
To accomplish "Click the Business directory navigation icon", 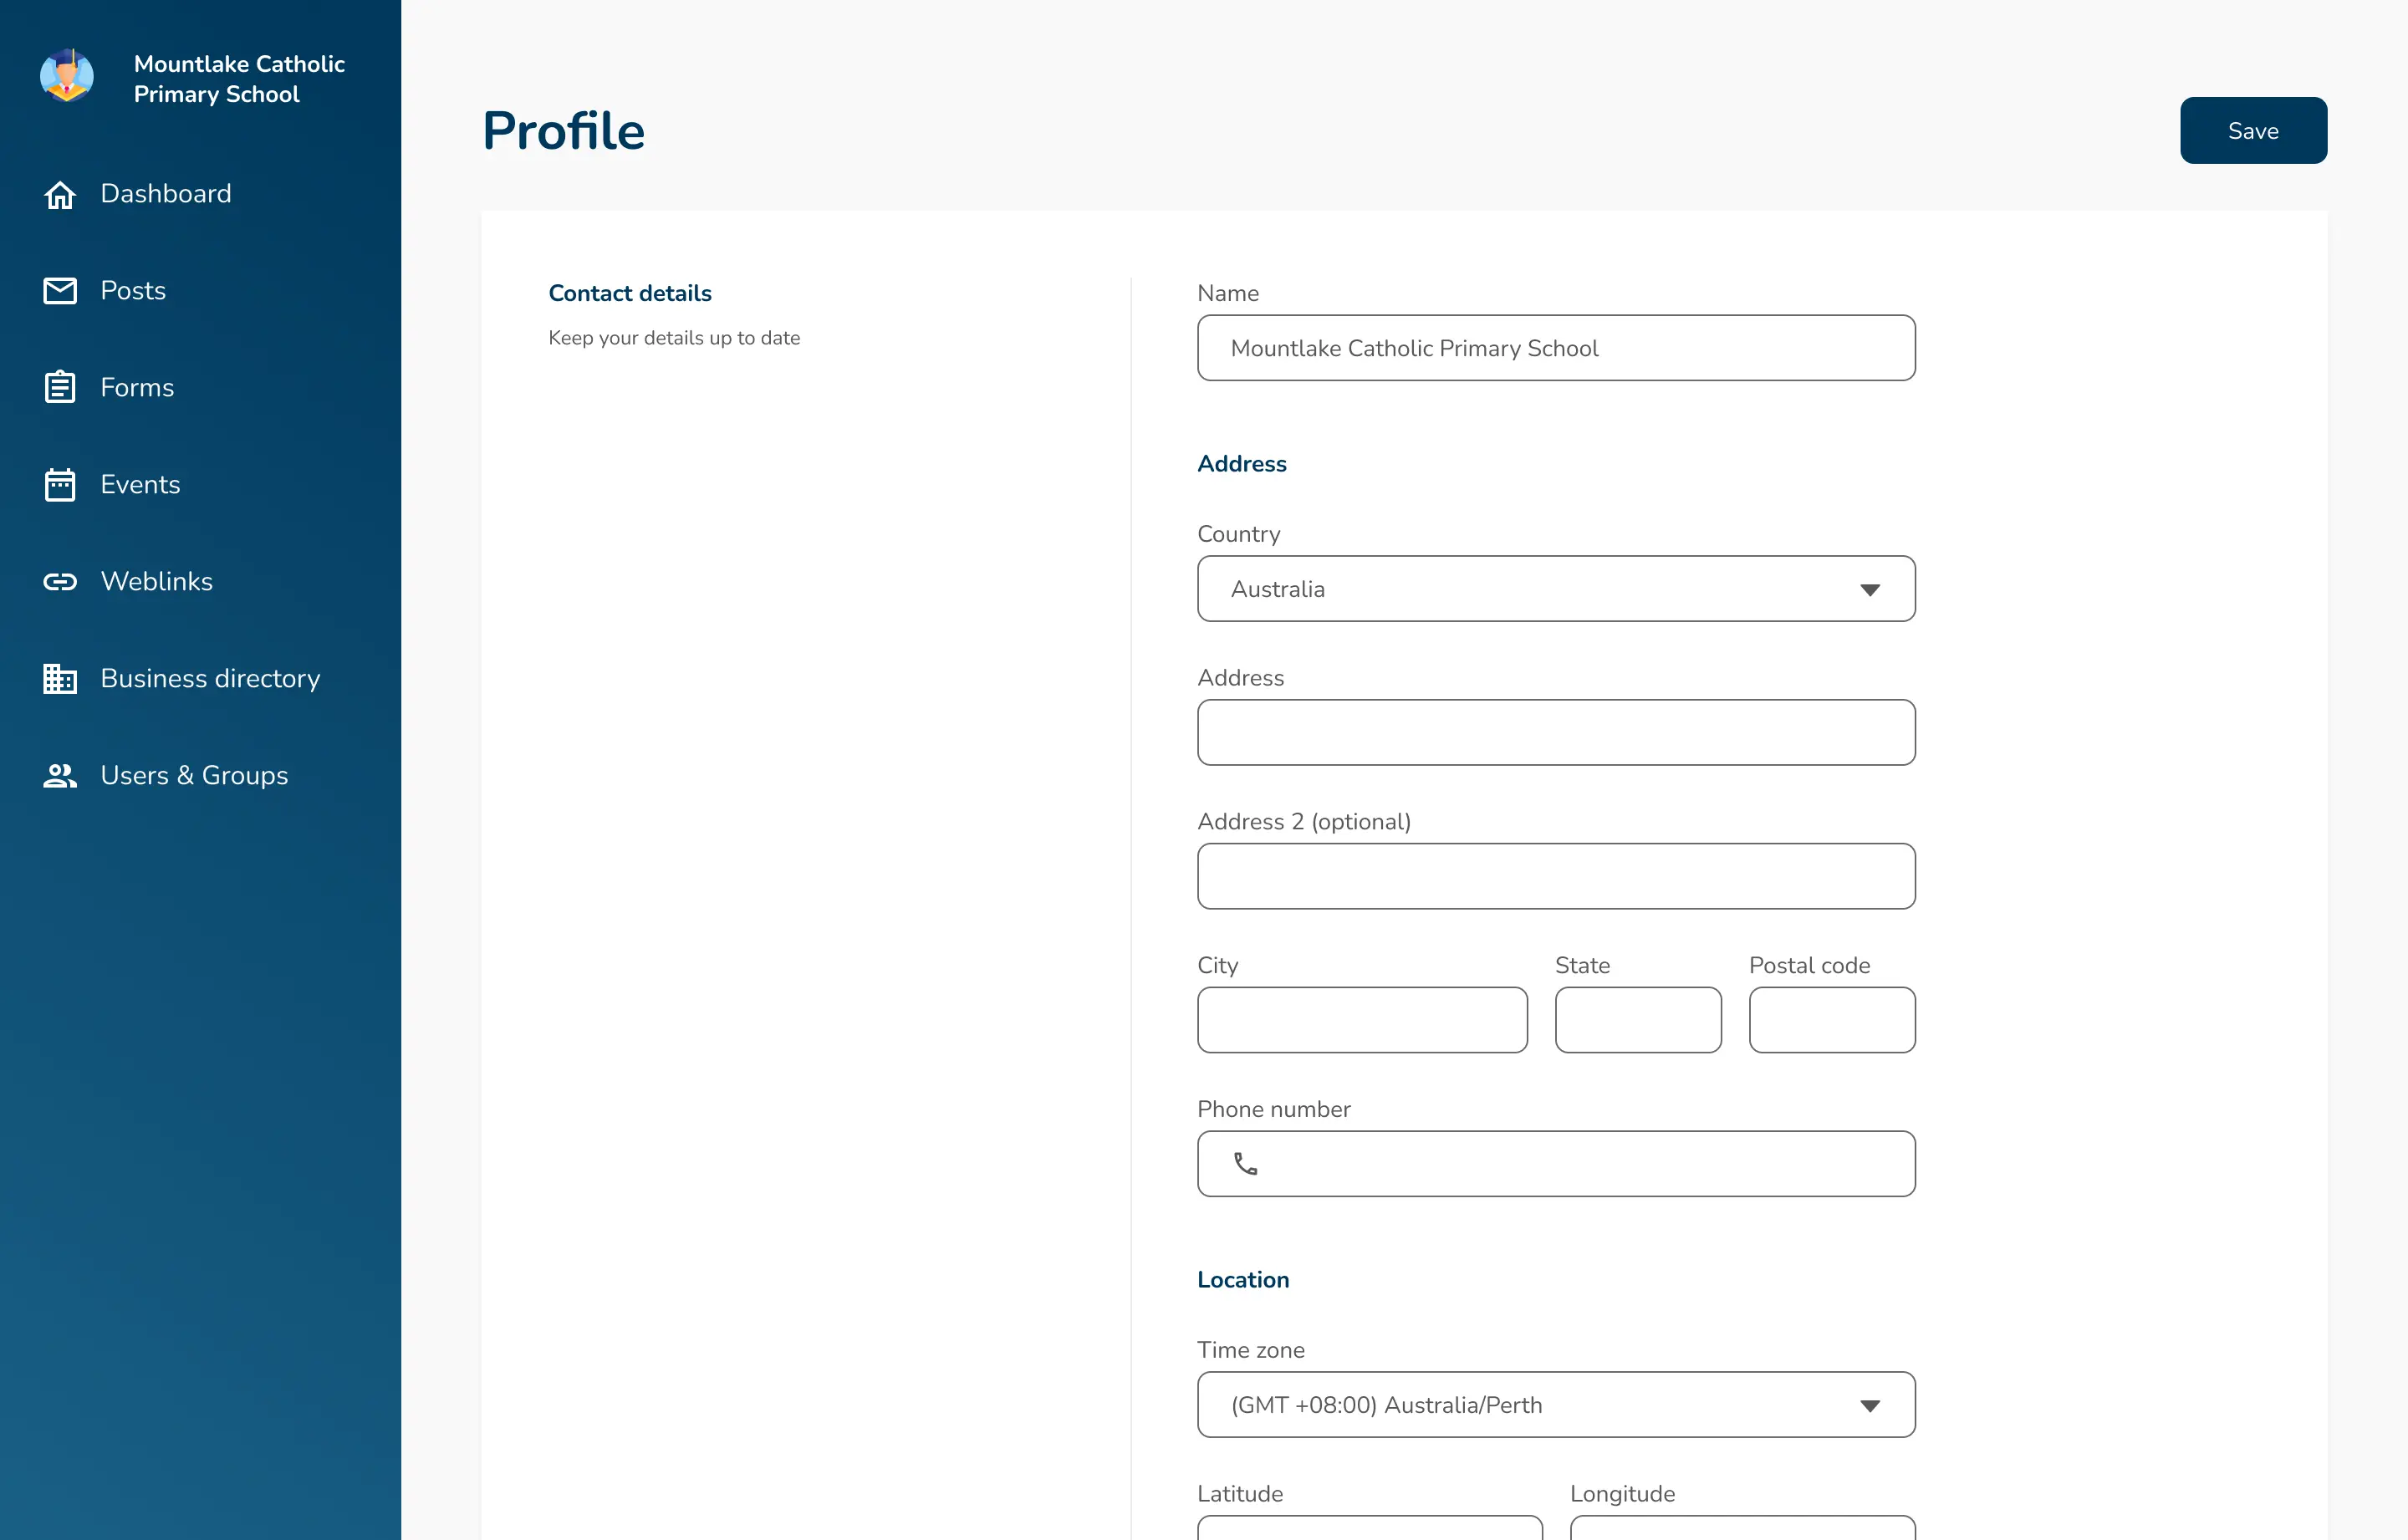I will [x=61, y=677].
